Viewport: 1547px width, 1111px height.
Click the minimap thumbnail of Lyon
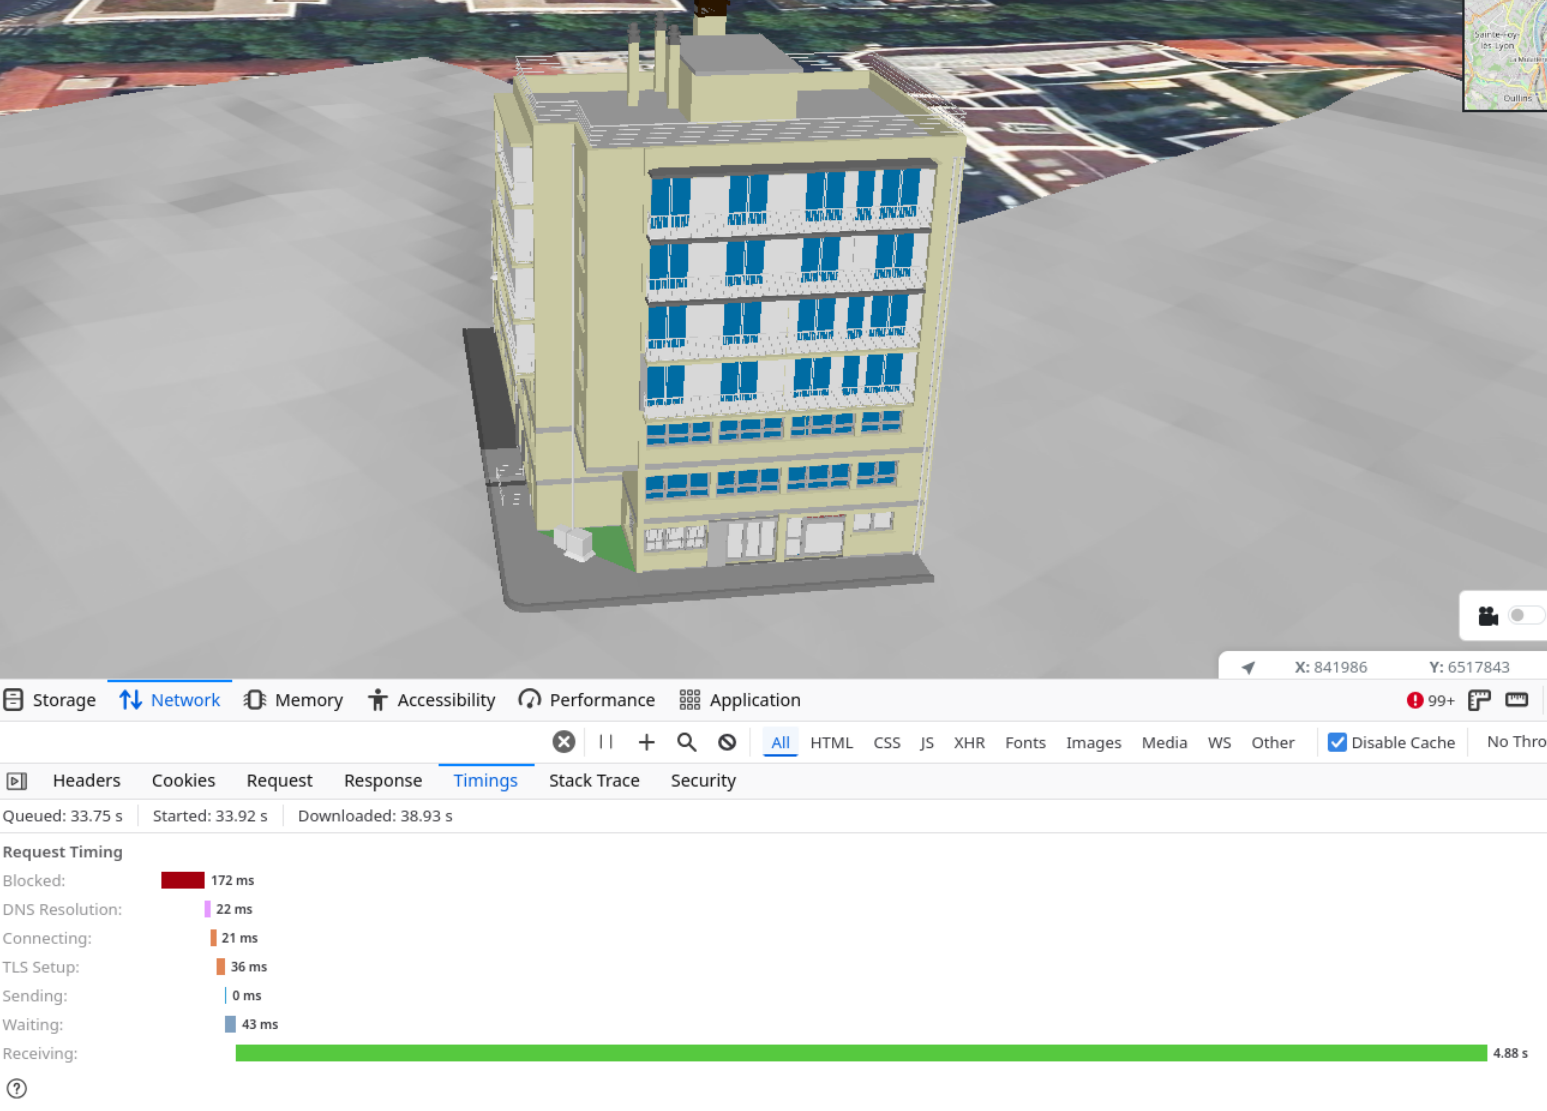1506,55
